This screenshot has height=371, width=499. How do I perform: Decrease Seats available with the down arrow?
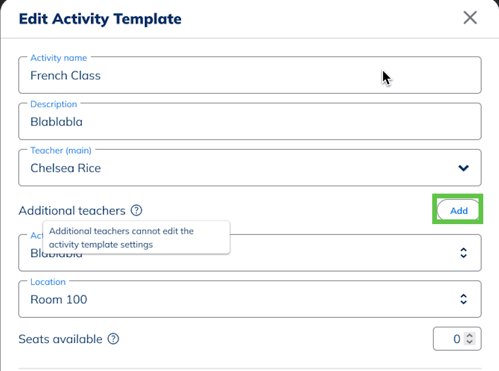pyautogui.click(x=470, y=342)
